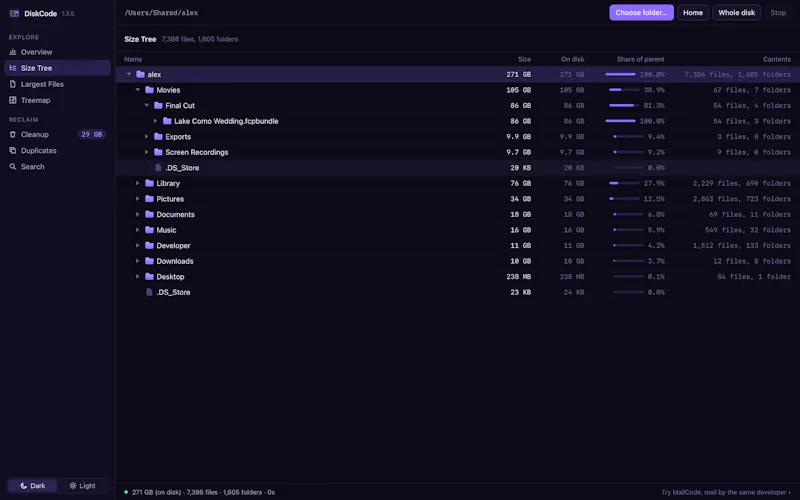Click the Library 27.9% share bar

[624, 183]
